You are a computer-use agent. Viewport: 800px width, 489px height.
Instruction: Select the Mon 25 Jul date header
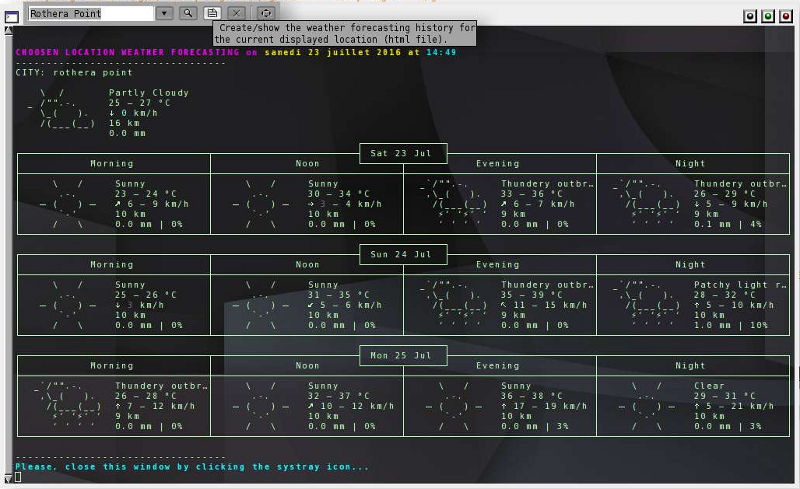pyautogui.click(x=402, y=356)
